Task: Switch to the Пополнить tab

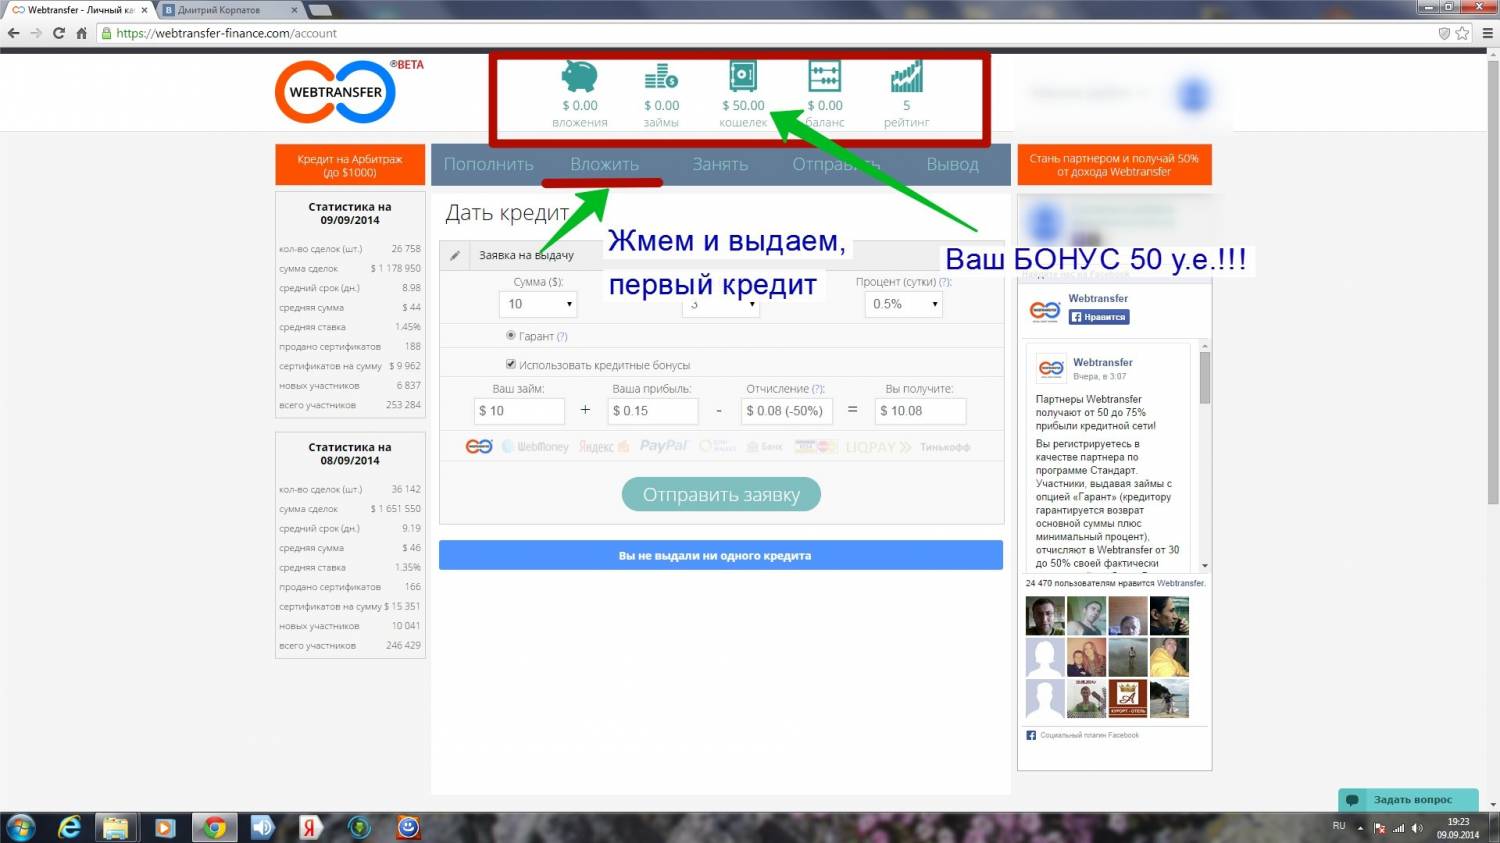Action: 489,164
